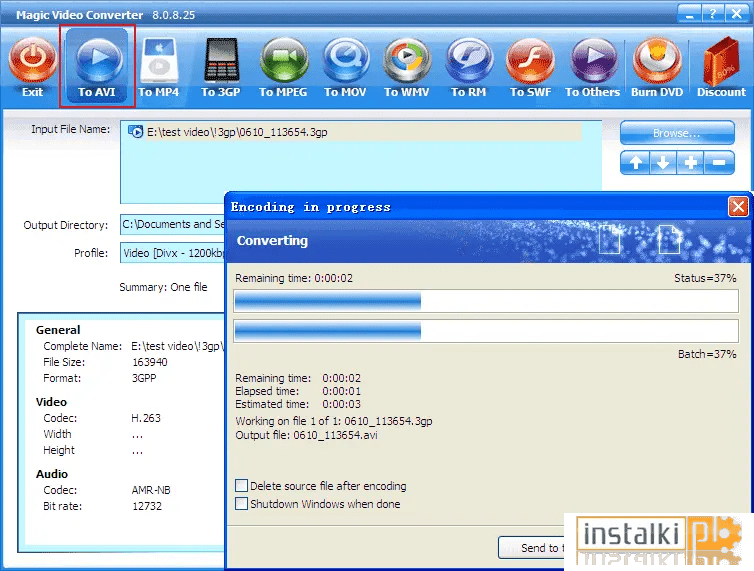Select the To MP4 iPod icon
Viewport: 754px width, 571px height.
tap(159, 61)
